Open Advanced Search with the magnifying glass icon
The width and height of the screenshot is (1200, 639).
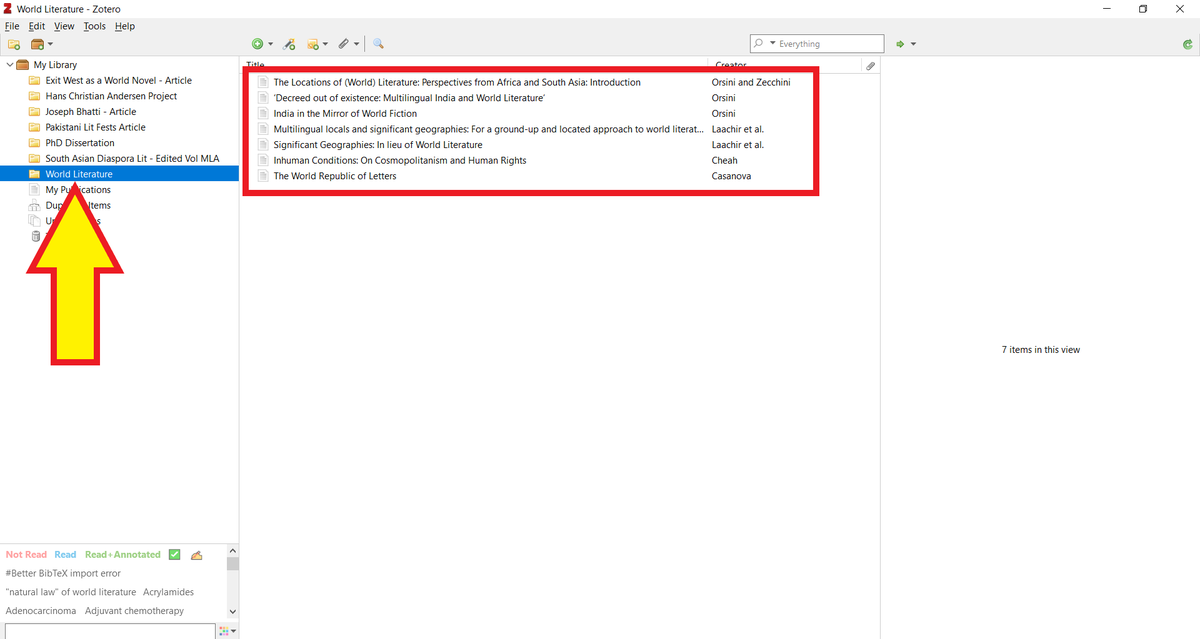pos(379,43)
